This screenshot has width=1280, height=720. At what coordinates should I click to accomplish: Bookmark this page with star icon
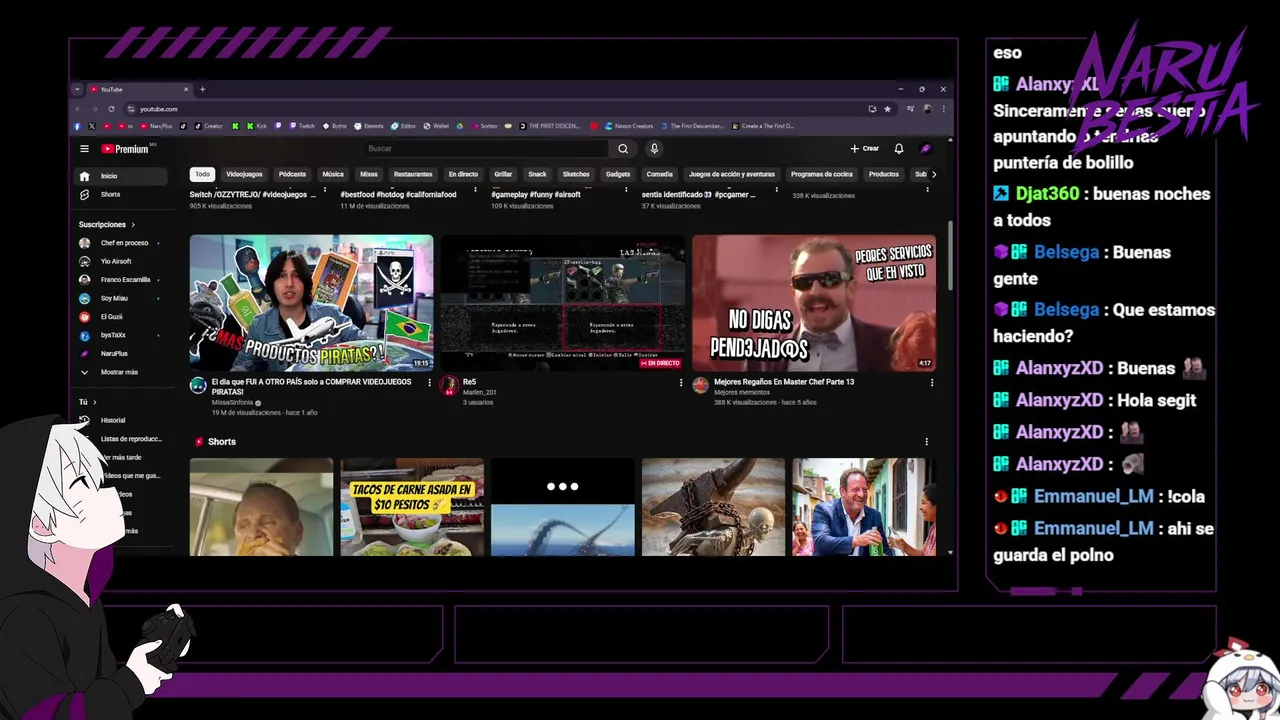[887, 109]
